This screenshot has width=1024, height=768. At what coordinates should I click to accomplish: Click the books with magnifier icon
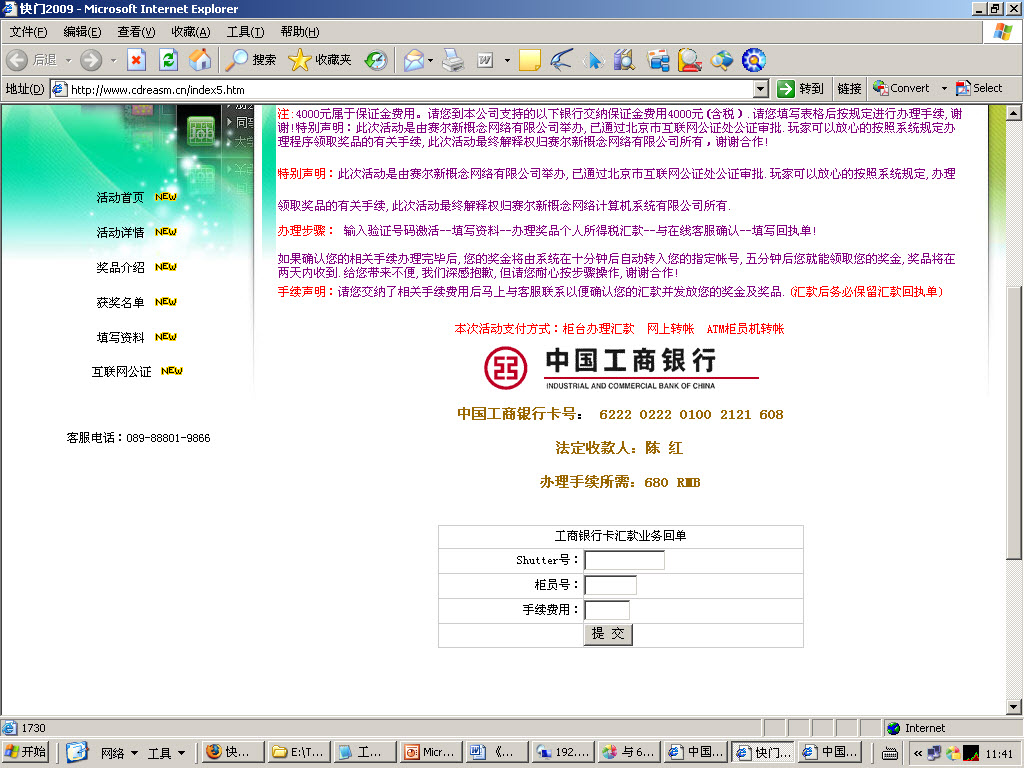[x=624, y=60]
